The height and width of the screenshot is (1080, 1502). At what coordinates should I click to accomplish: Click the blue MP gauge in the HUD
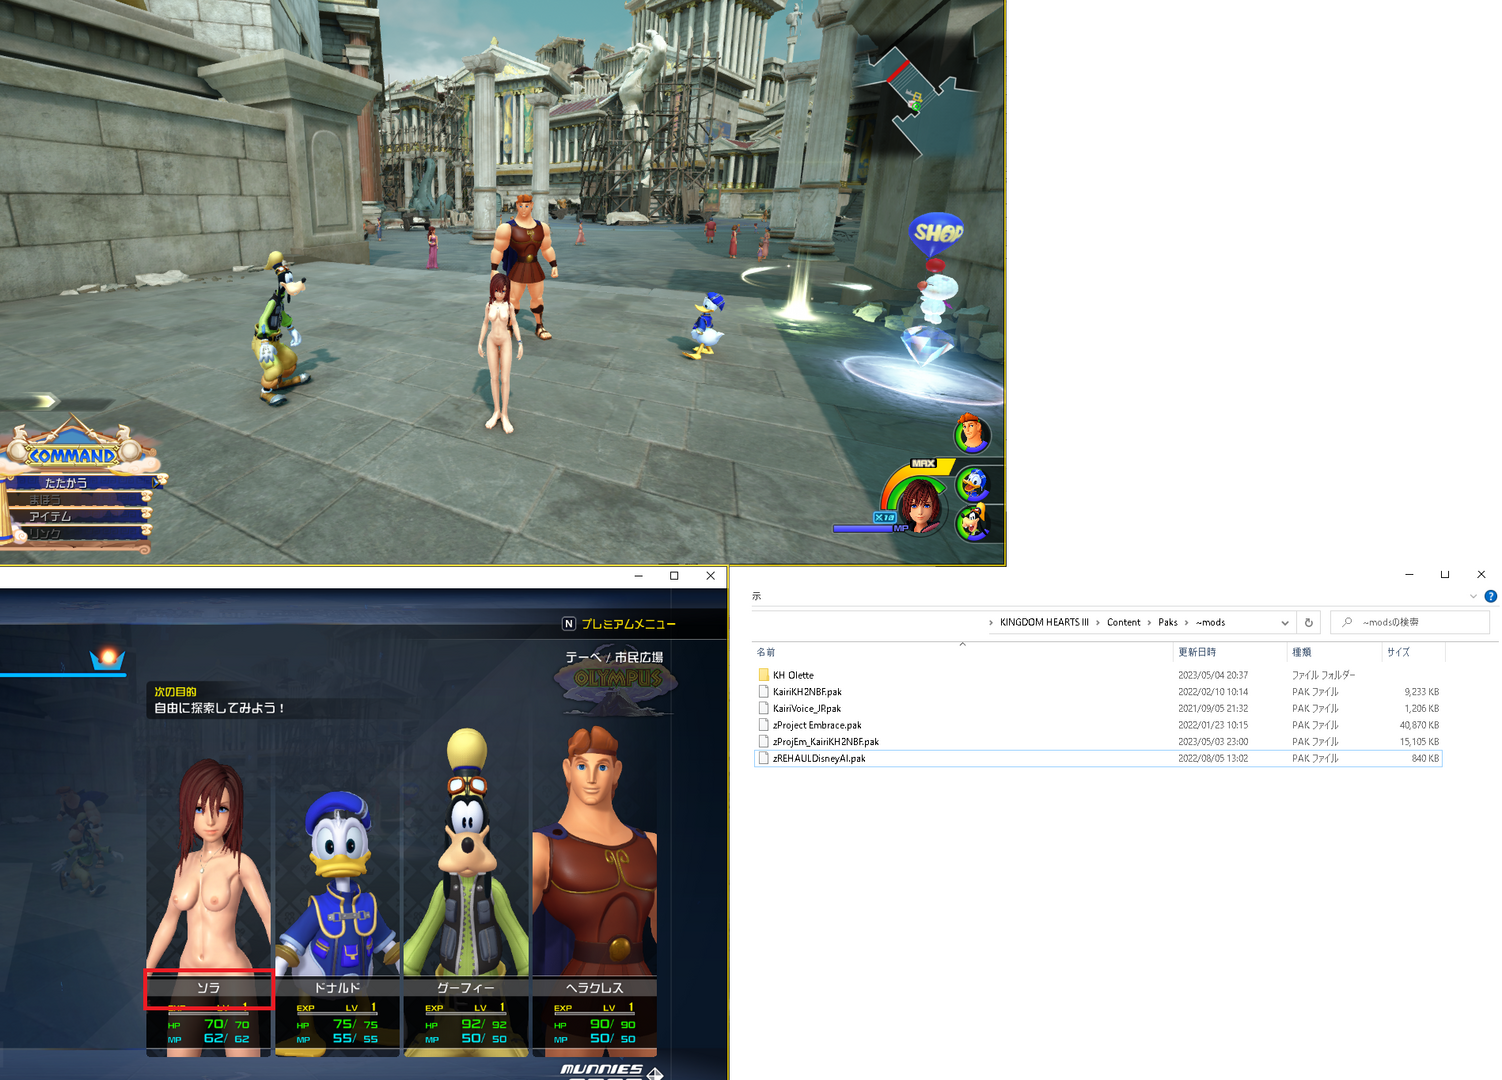[863, 527]
